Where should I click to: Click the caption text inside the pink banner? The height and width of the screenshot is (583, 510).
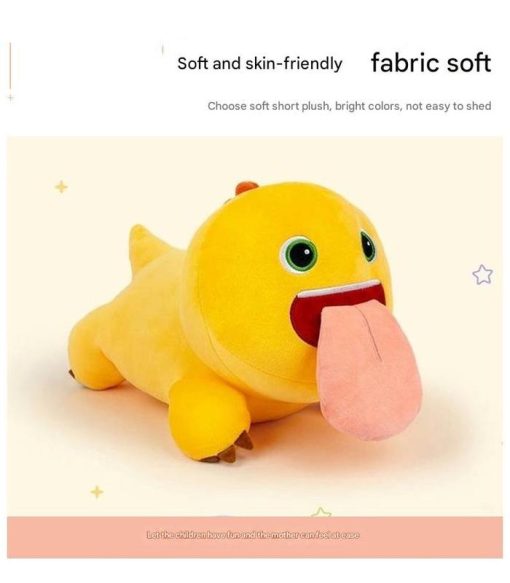pyautogui.click(x=253, y=535)
